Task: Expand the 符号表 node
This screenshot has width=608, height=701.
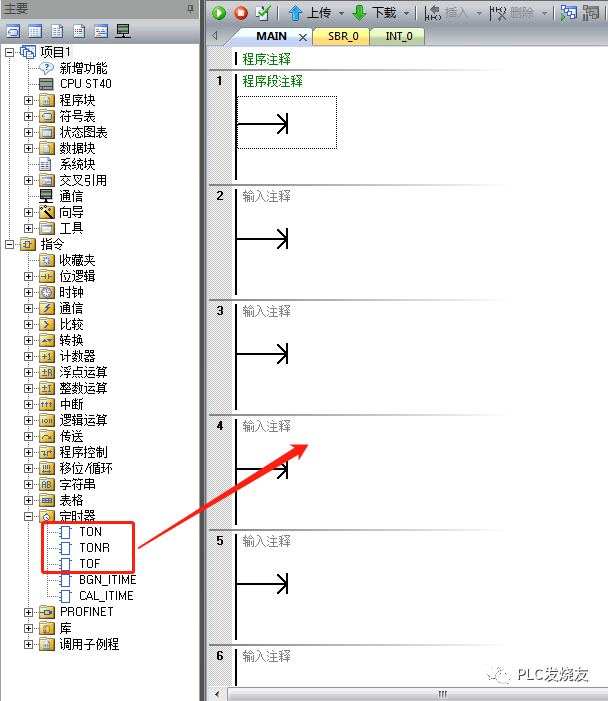Action: click(29, 116)
